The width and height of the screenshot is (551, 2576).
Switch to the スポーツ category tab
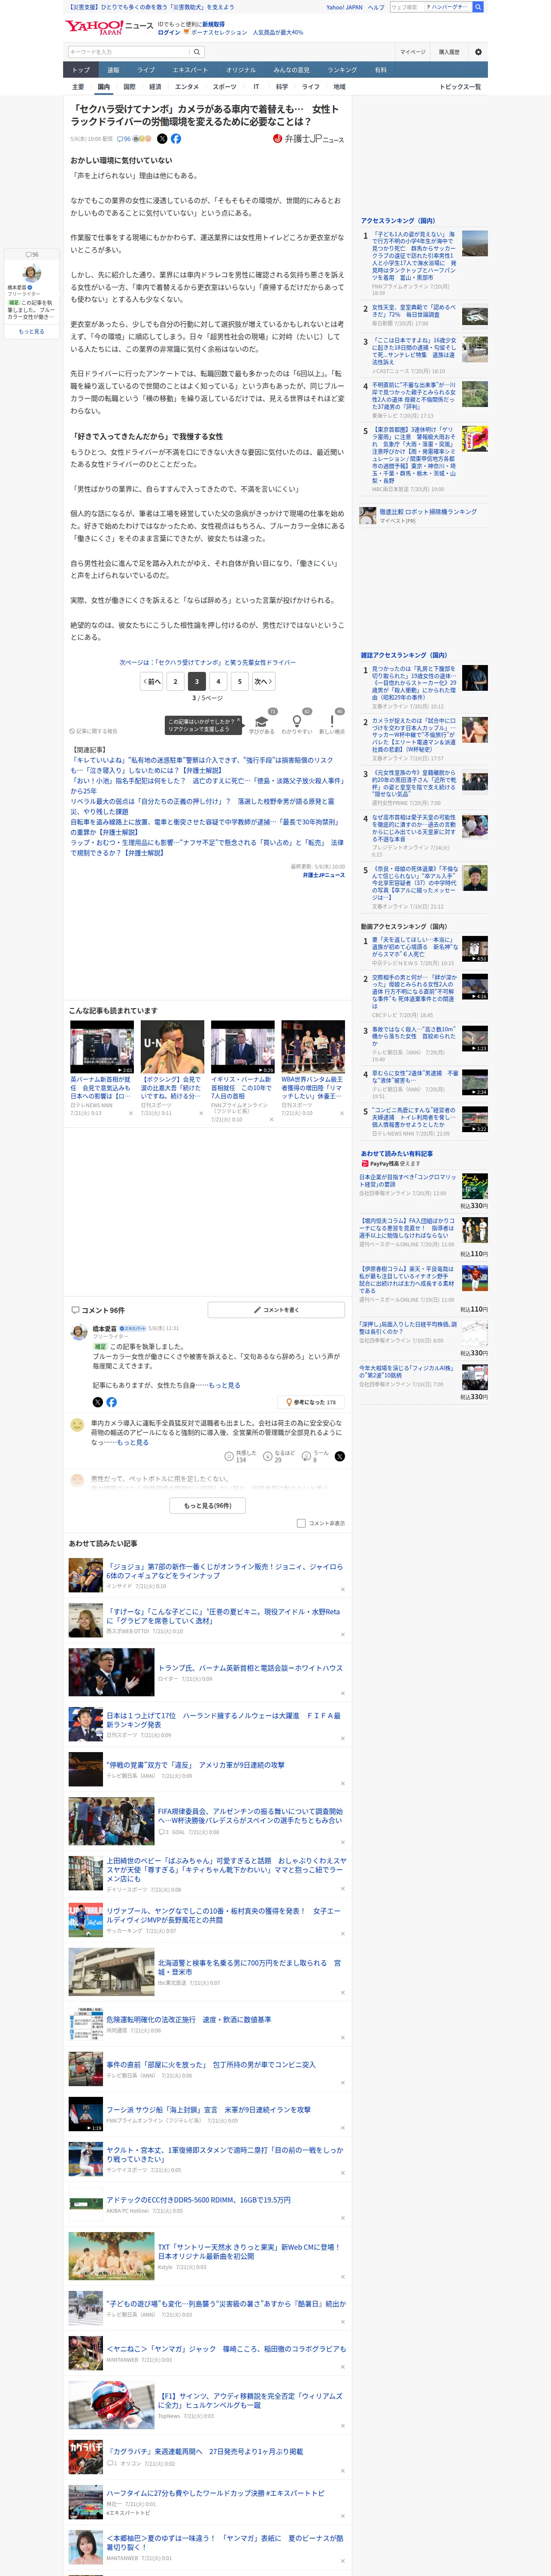pyautogui.click(x=225, y=87)
